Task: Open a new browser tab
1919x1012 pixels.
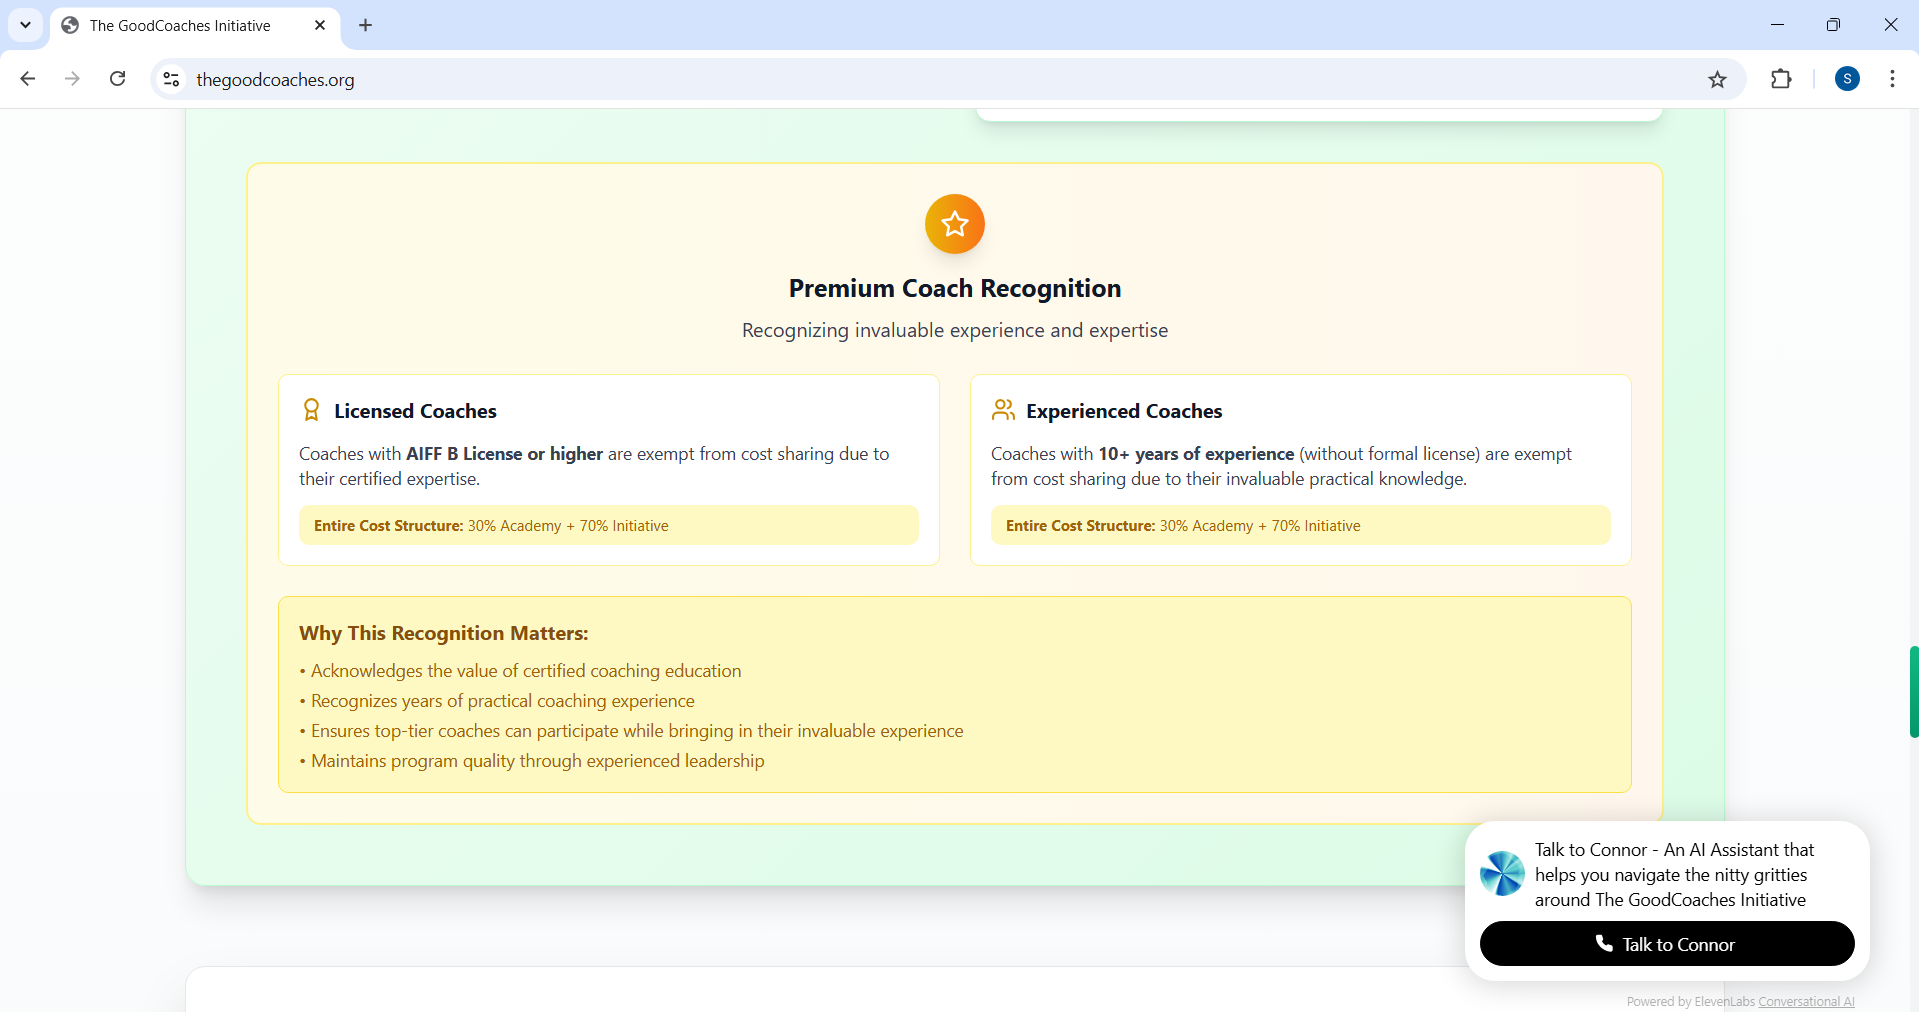Action: click(x=365, y=25)
